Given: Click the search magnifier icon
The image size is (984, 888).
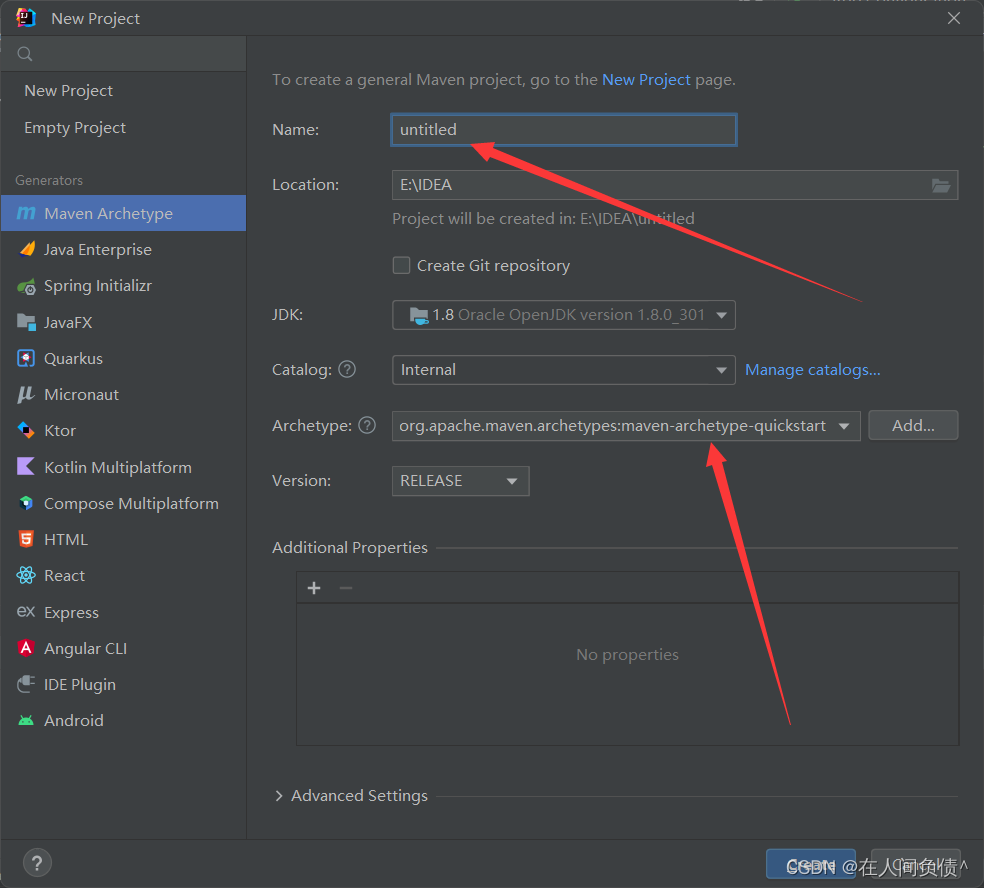Looking at the screenshot, I should click(25, 54).
